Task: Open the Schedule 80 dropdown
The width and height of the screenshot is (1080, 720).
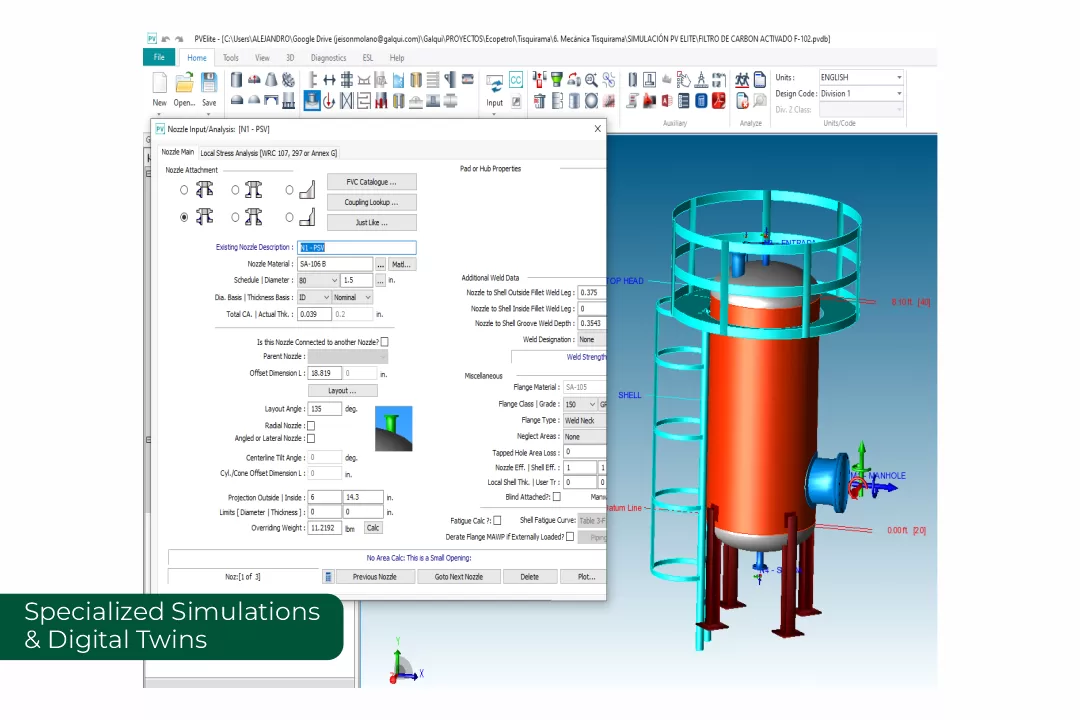Action: pyautogui.click(x=318, y=280)
